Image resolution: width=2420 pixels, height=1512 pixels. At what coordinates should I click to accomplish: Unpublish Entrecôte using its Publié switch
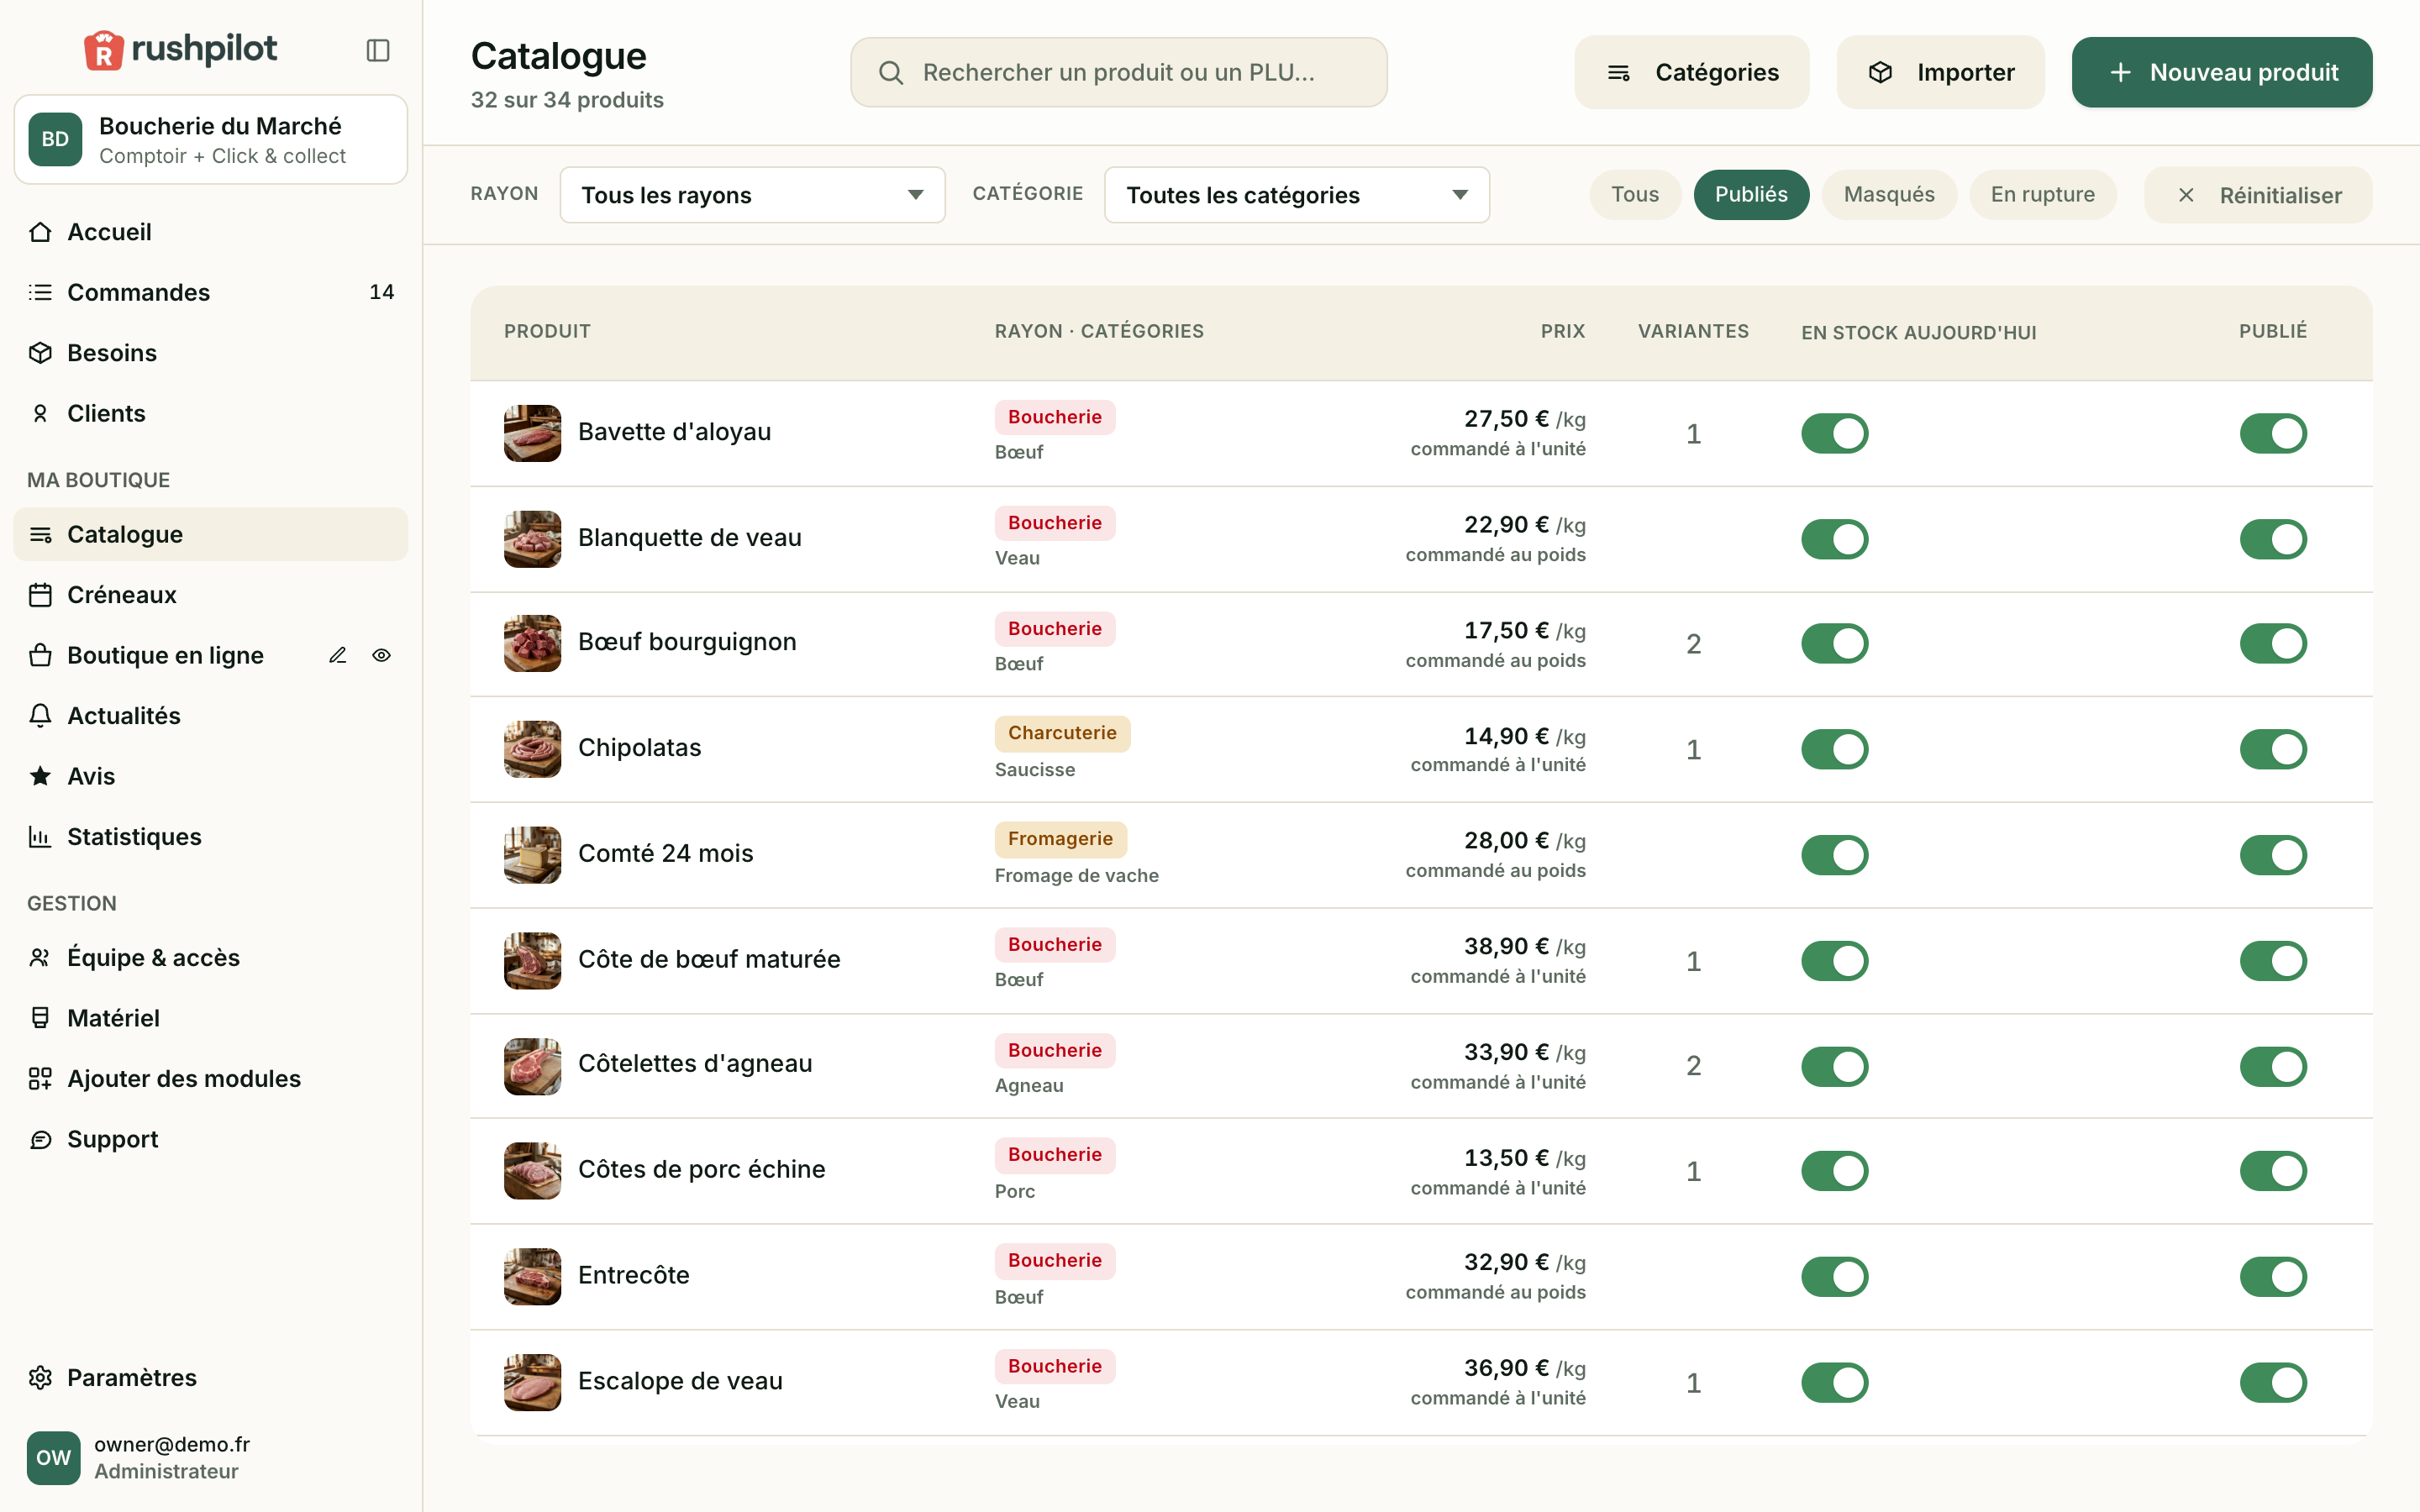tap(2272, 1277)
